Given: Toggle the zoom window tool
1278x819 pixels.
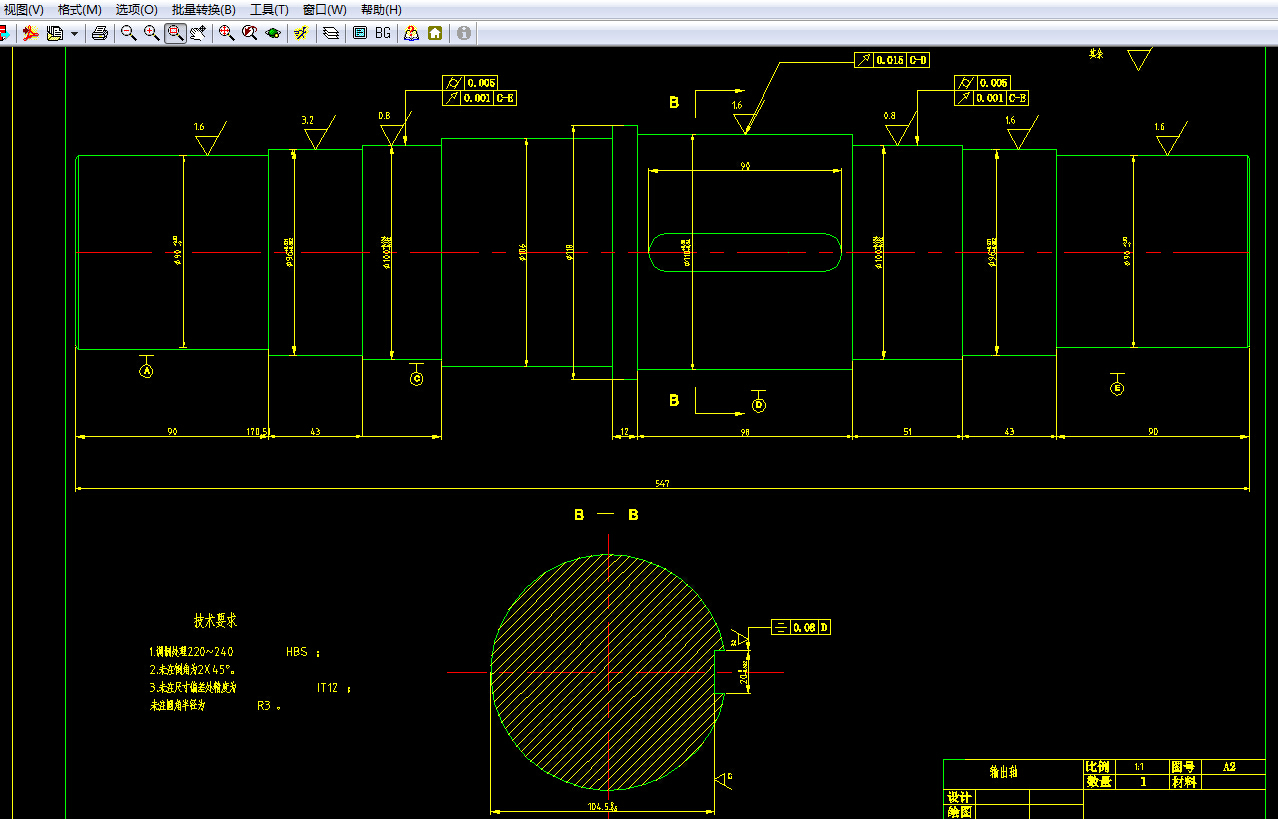Looking at the screenshot, I should click(x=175, y=33).
